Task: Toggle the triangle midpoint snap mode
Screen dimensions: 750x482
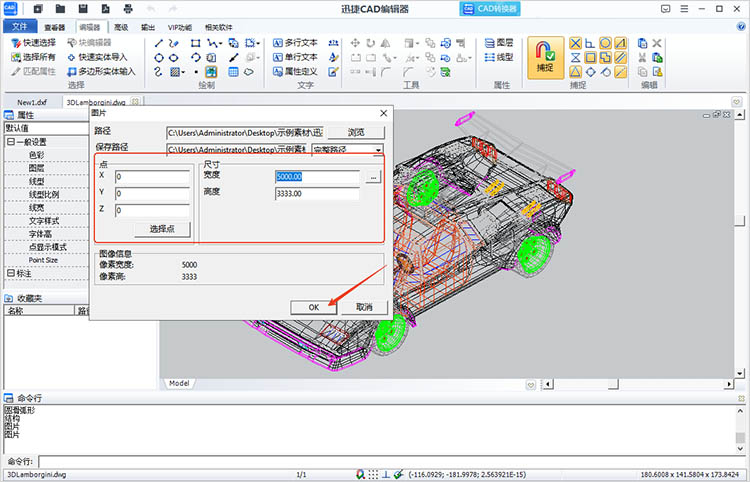Action: (575, 72)
